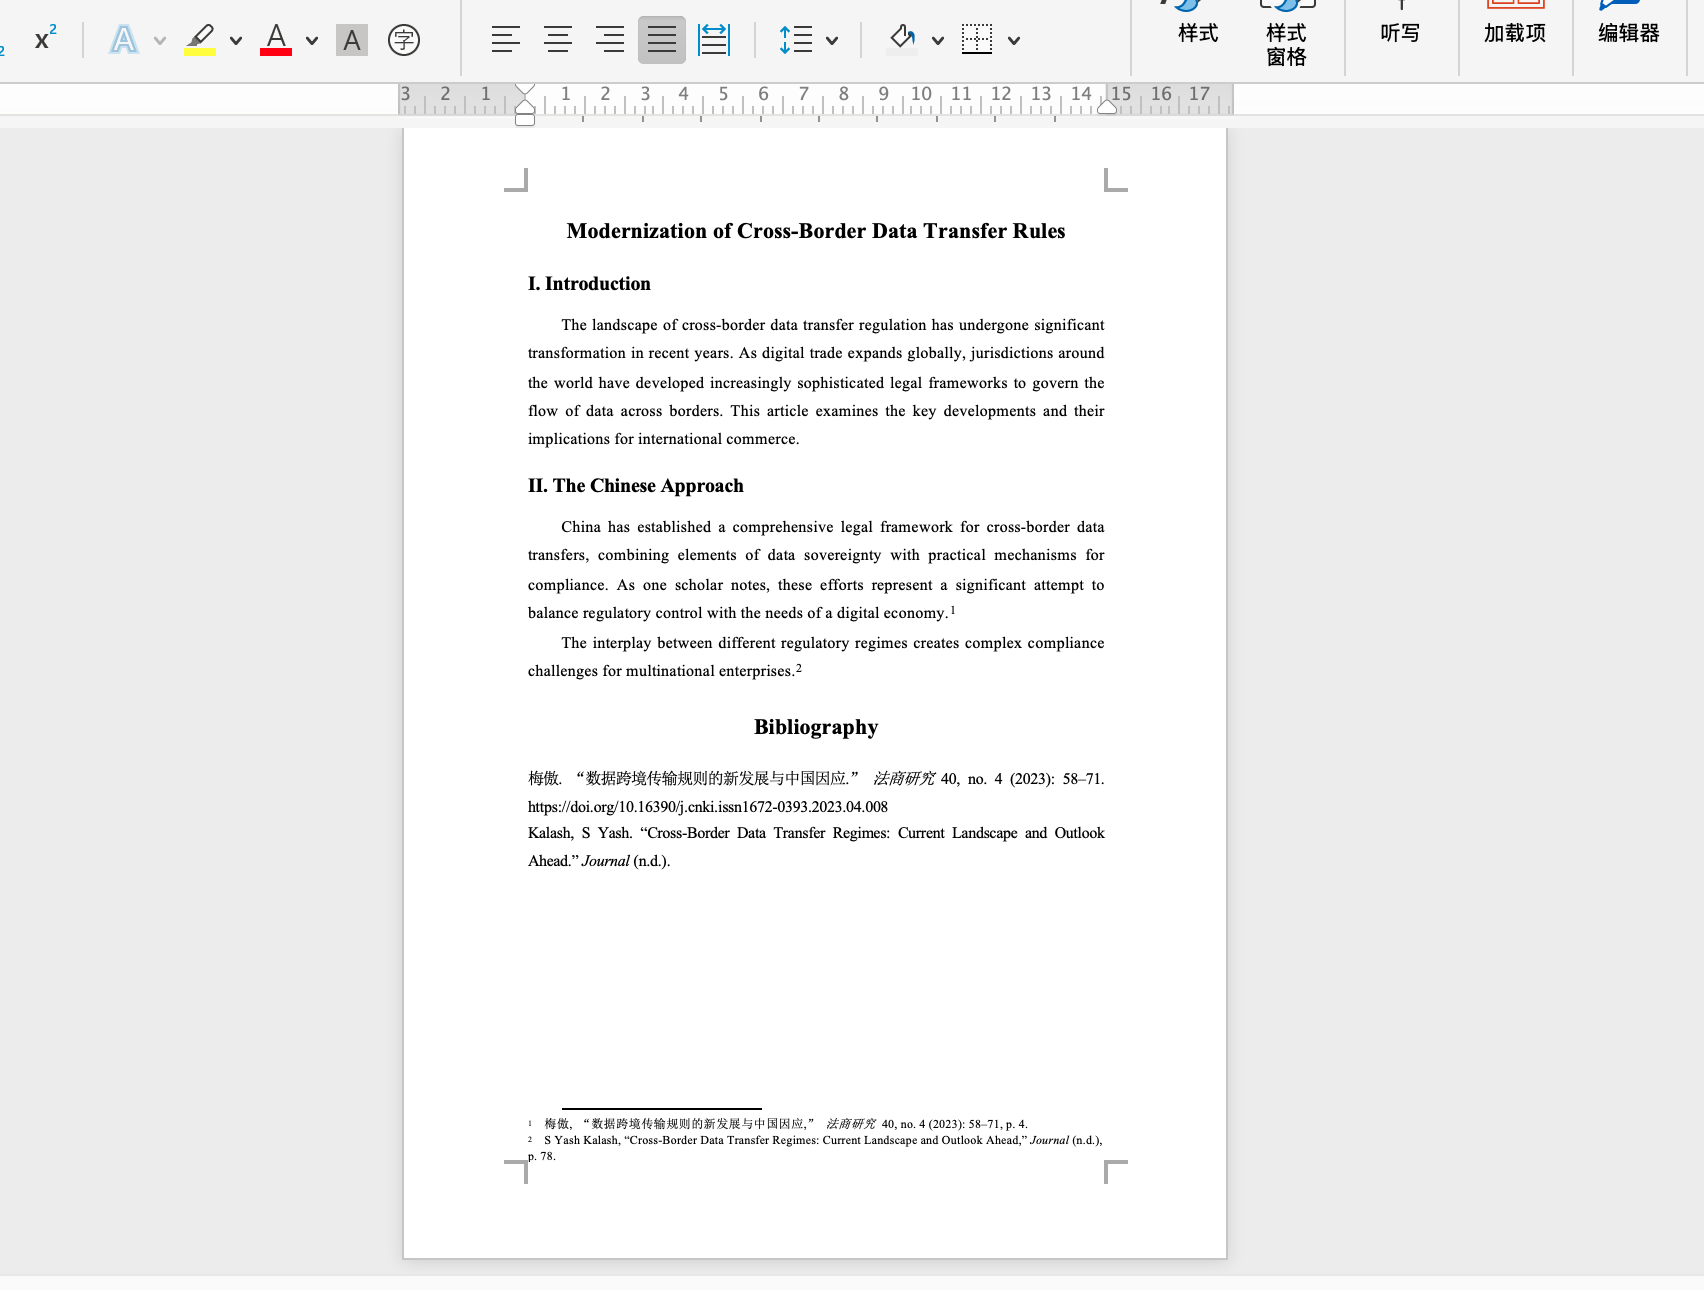Click the right indent marker on ruler
The height and width of the screenshot is (1290, 1704).
pos(1107,106)
